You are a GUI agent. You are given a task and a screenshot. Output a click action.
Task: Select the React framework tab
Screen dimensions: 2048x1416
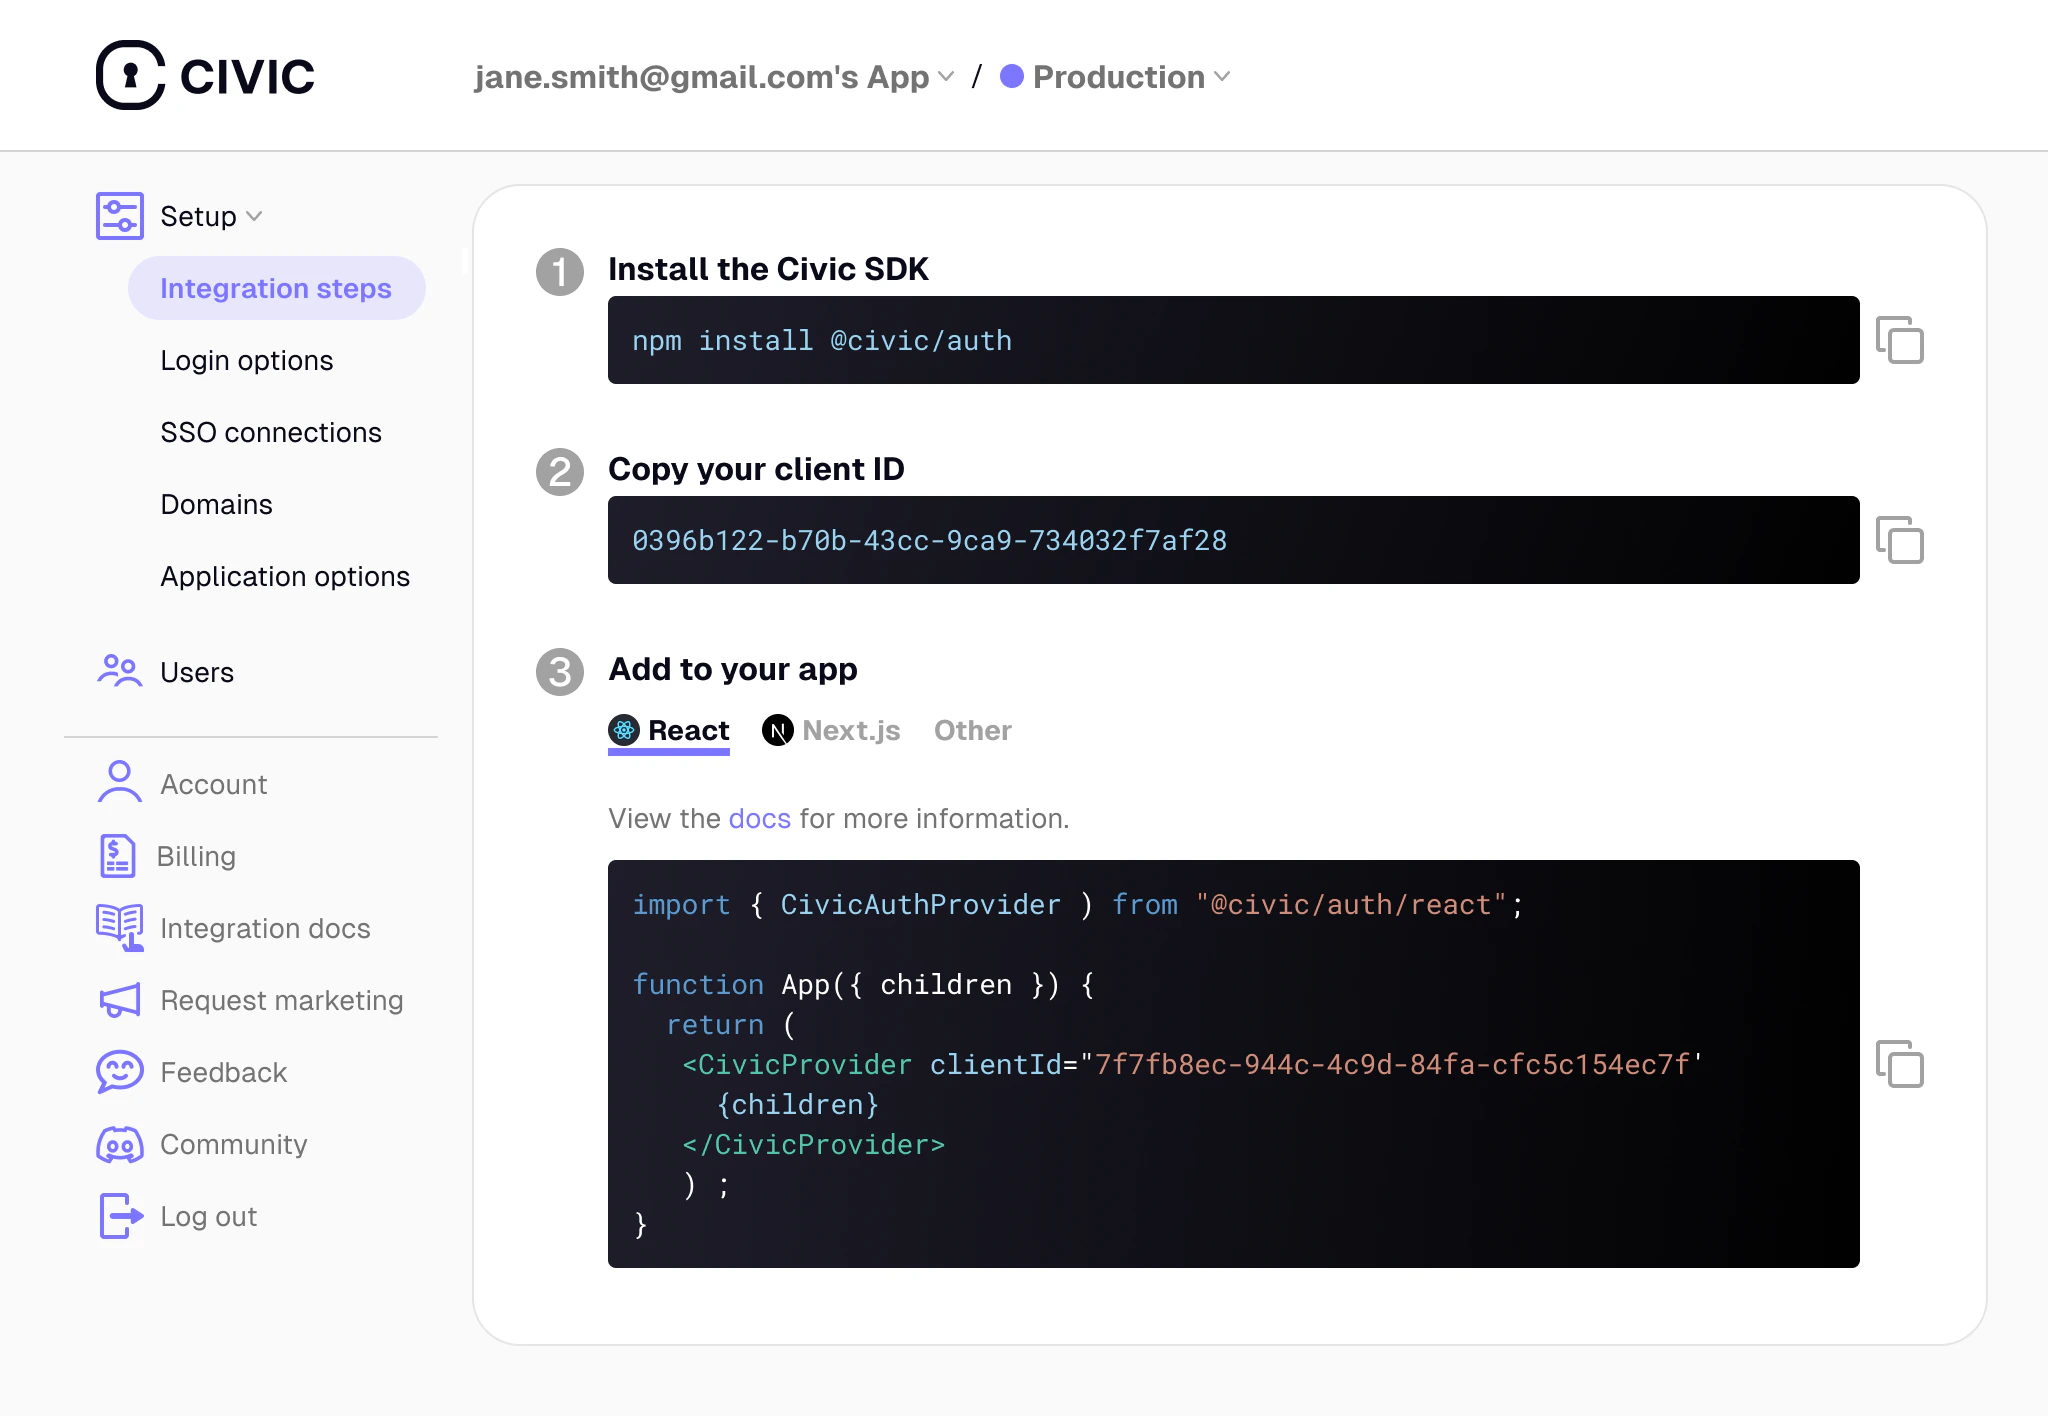click(x=669, y=731)
